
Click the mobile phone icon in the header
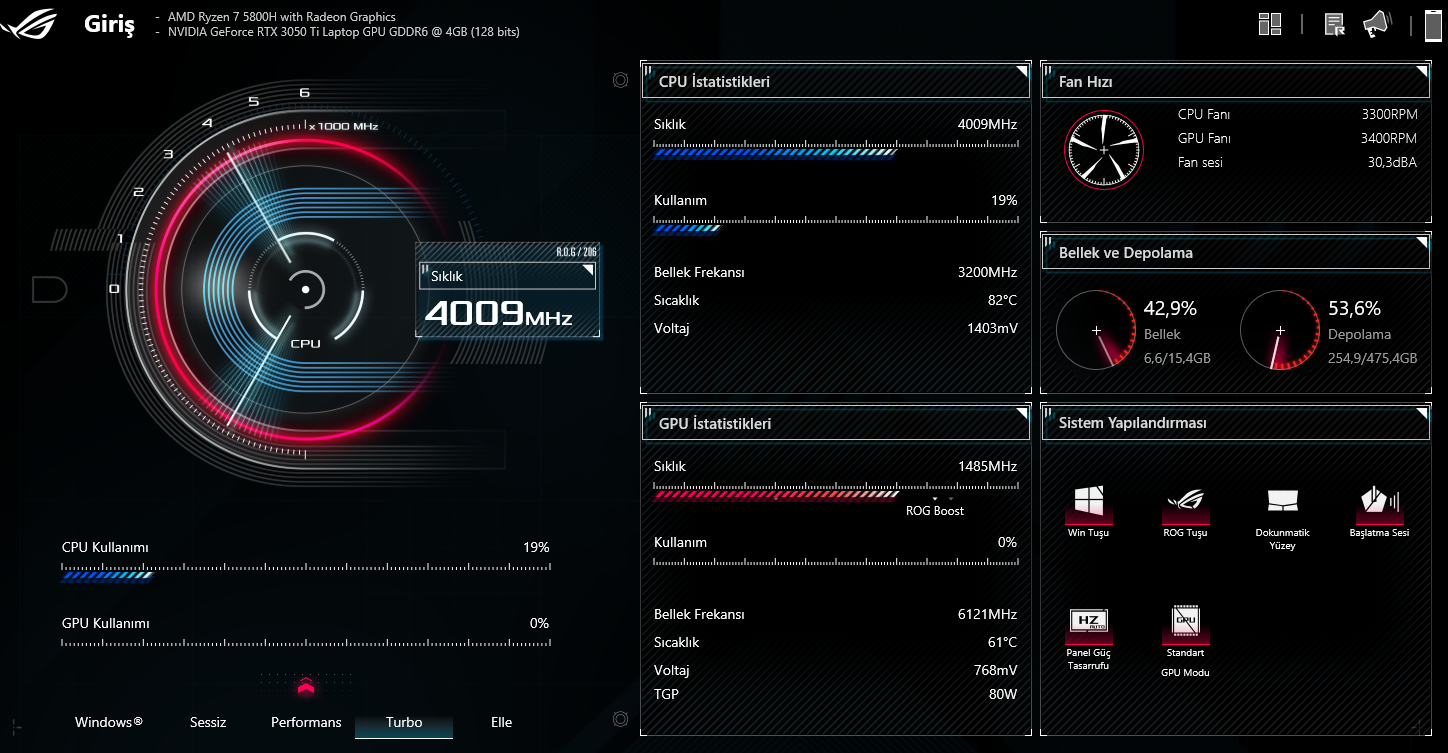coord(1433,25)
